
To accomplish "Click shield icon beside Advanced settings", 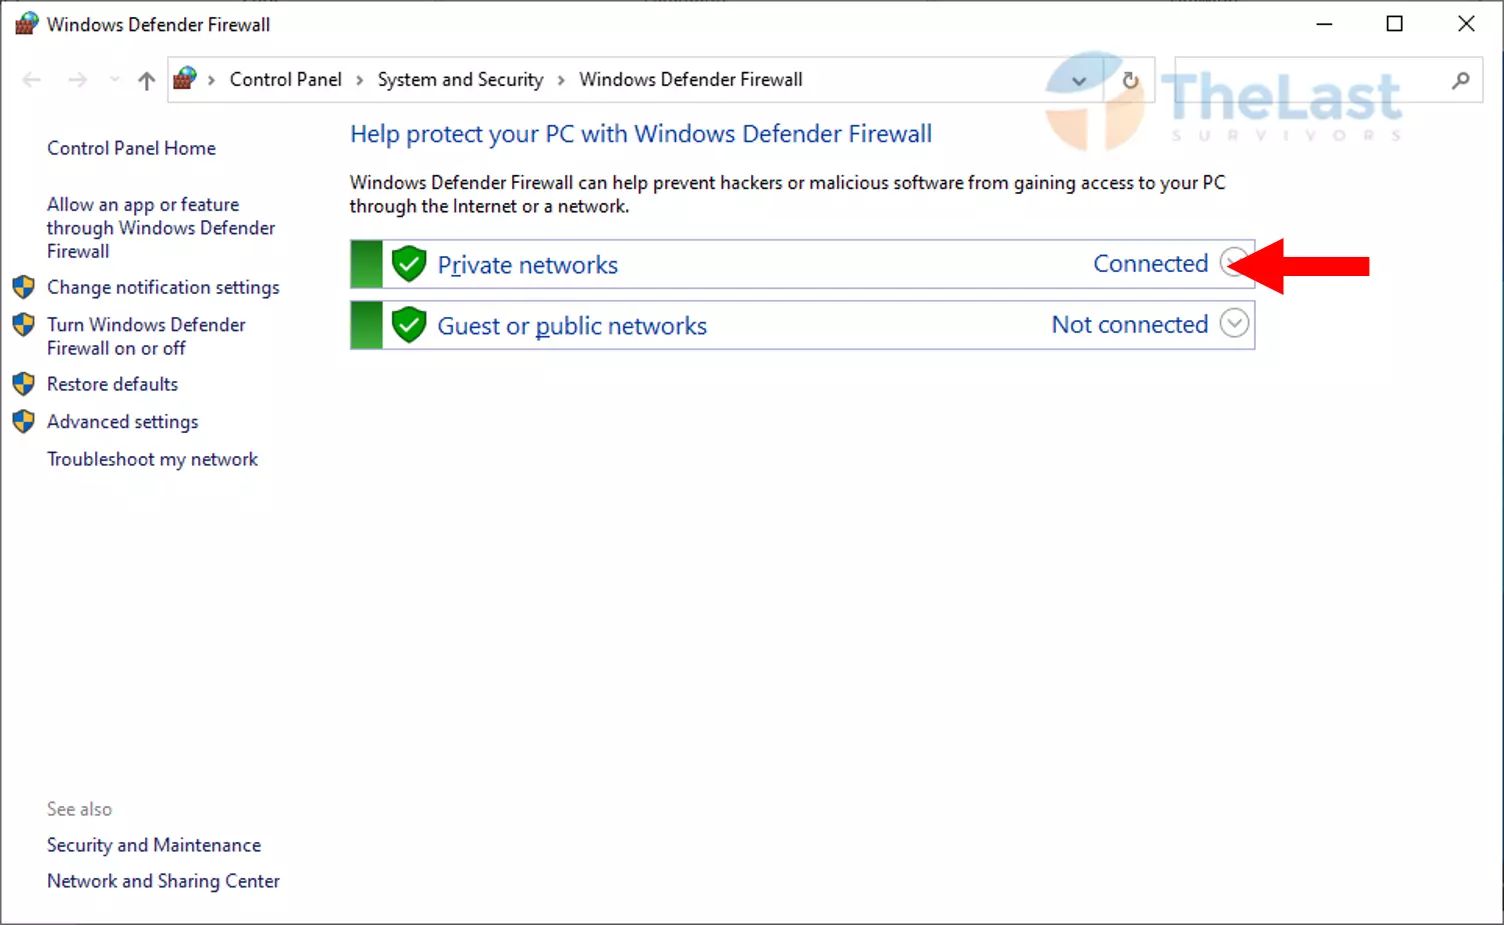I will (24, 422).
